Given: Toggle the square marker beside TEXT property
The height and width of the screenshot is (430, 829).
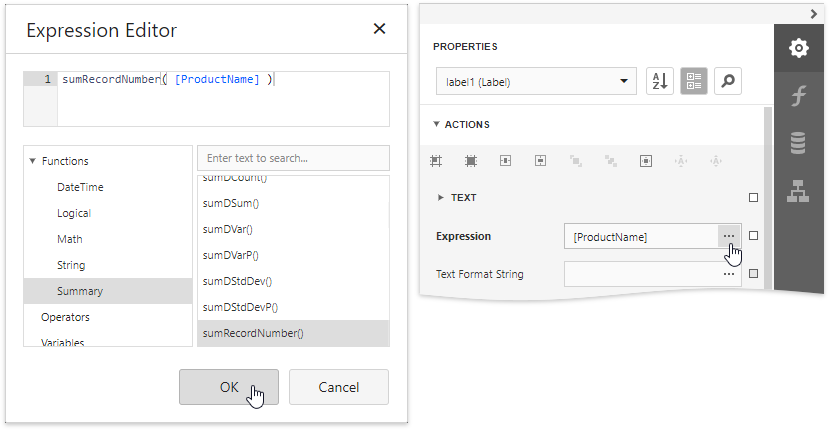Looking at the screenshot, I should [754, 198].
